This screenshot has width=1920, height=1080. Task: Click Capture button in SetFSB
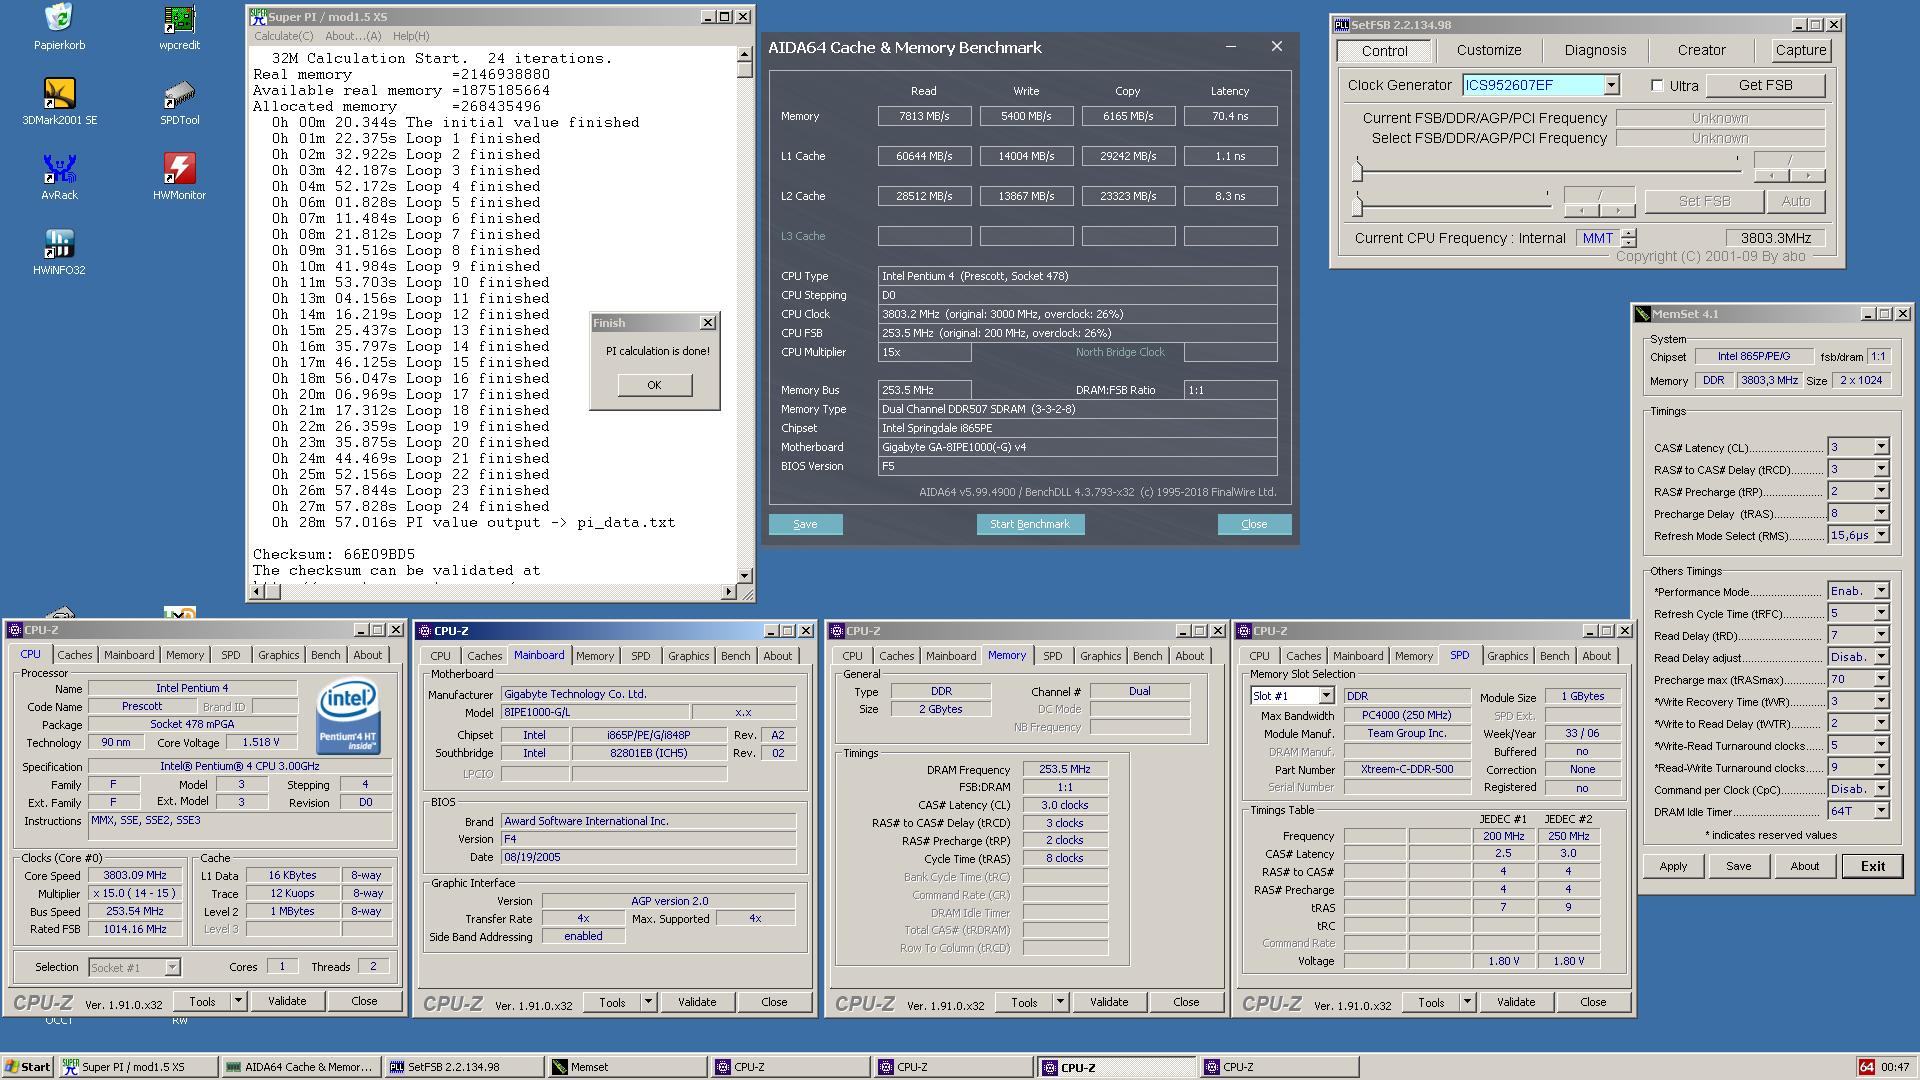point(1800,50)
